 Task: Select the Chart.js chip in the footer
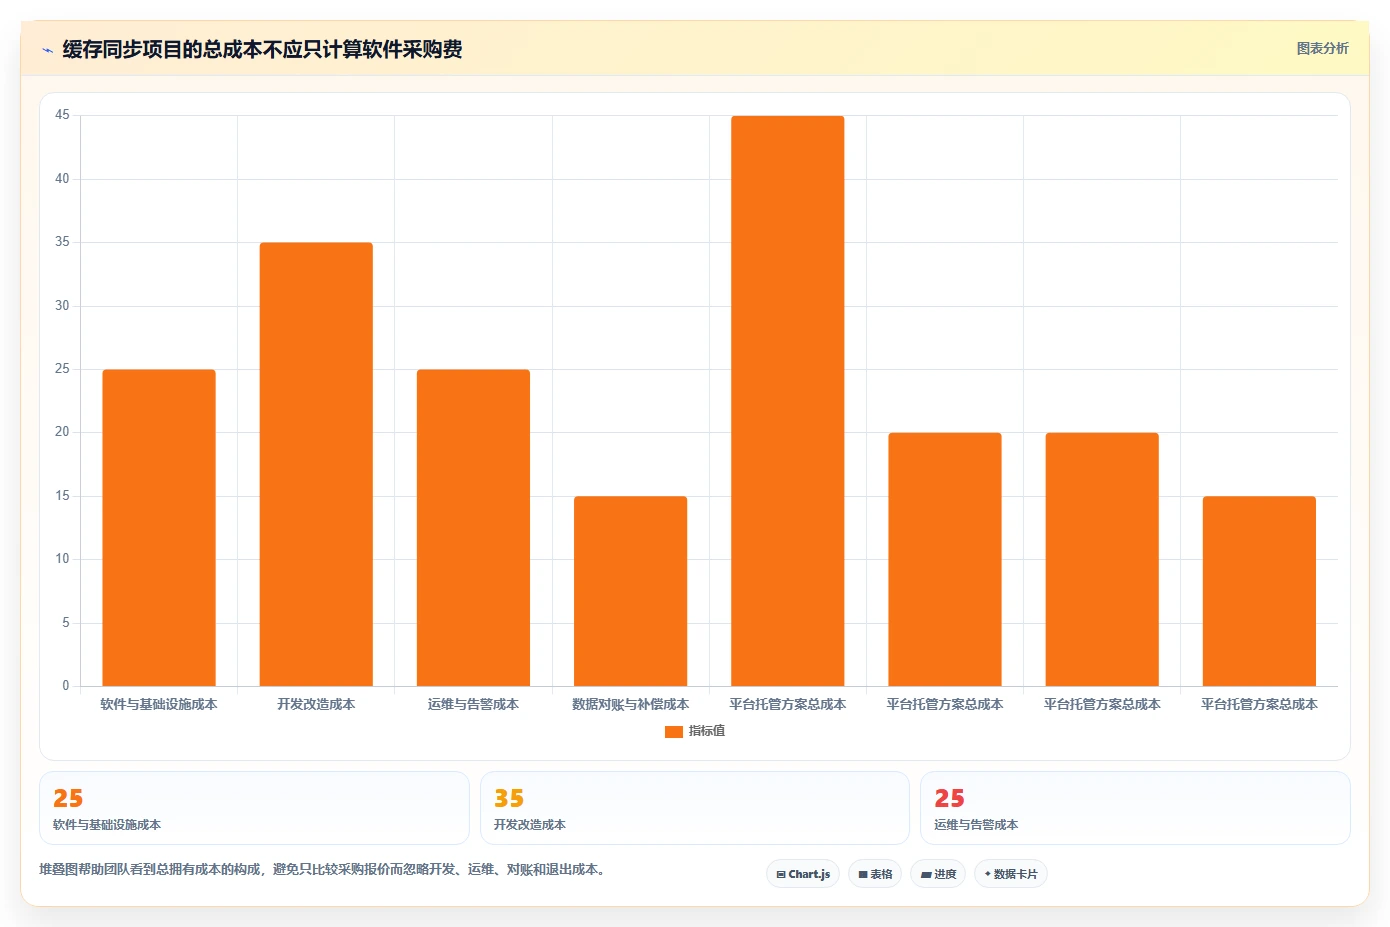click(803, 874)
